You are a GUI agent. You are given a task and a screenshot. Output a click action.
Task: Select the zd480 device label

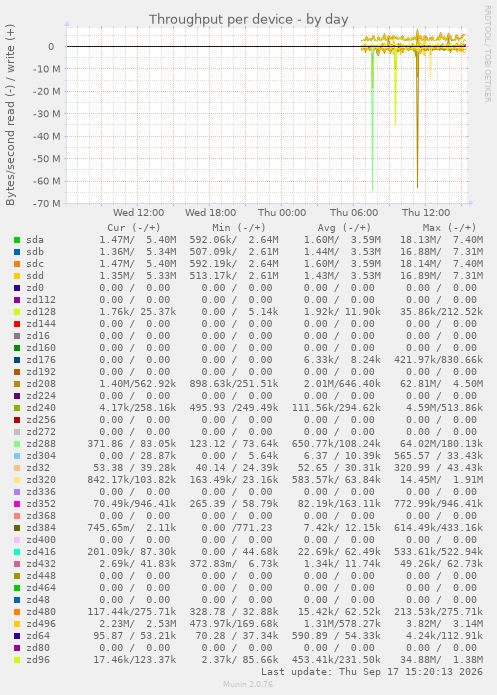pyautogui.click(x=41, y=612)
